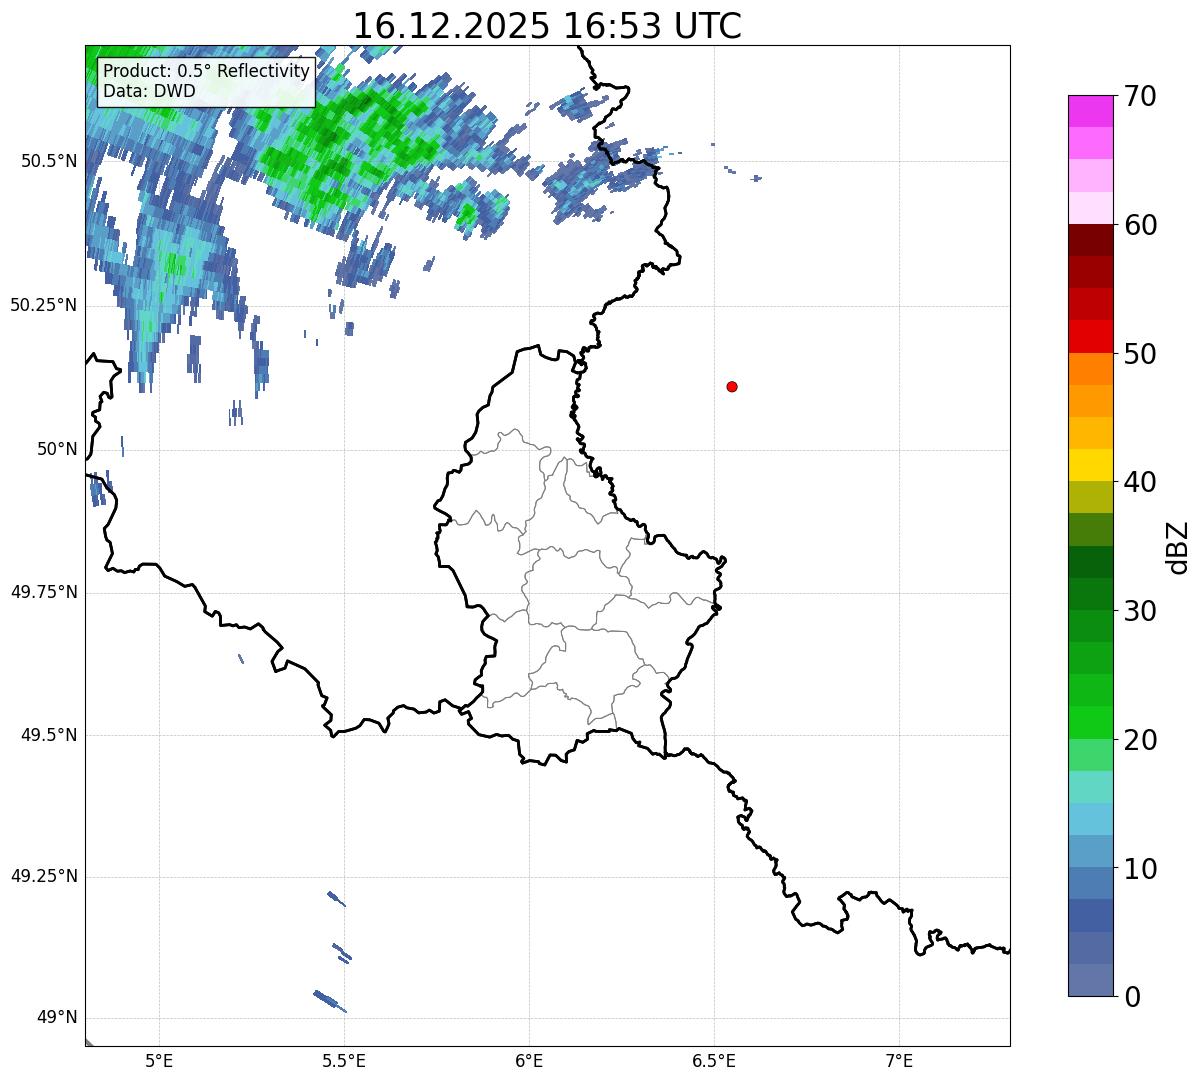Click the Product: 0.5° Reflectivity label

207,71
